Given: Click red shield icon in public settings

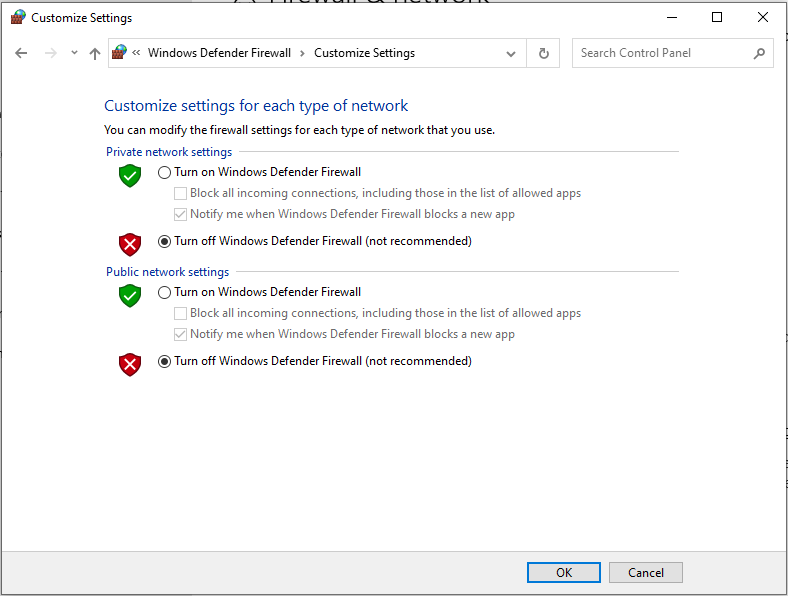Looking at the screenshot, I should click(130, 365).
